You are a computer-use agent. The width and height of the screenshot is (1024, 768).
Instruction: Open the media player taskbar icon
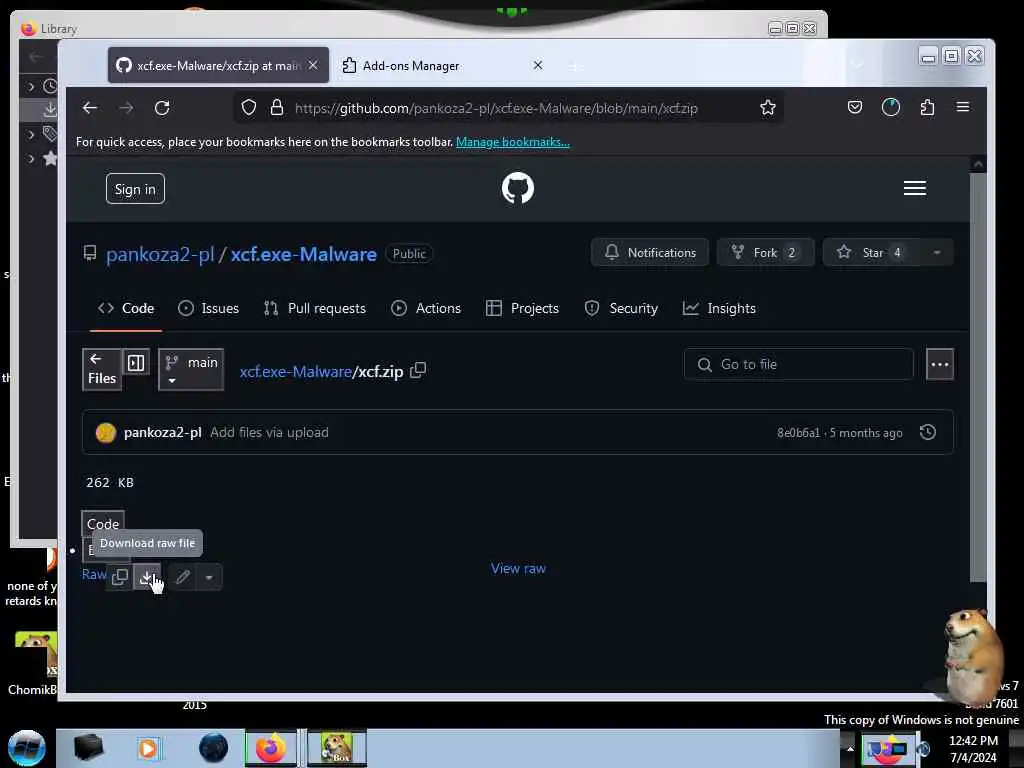(x=148, y=748)
